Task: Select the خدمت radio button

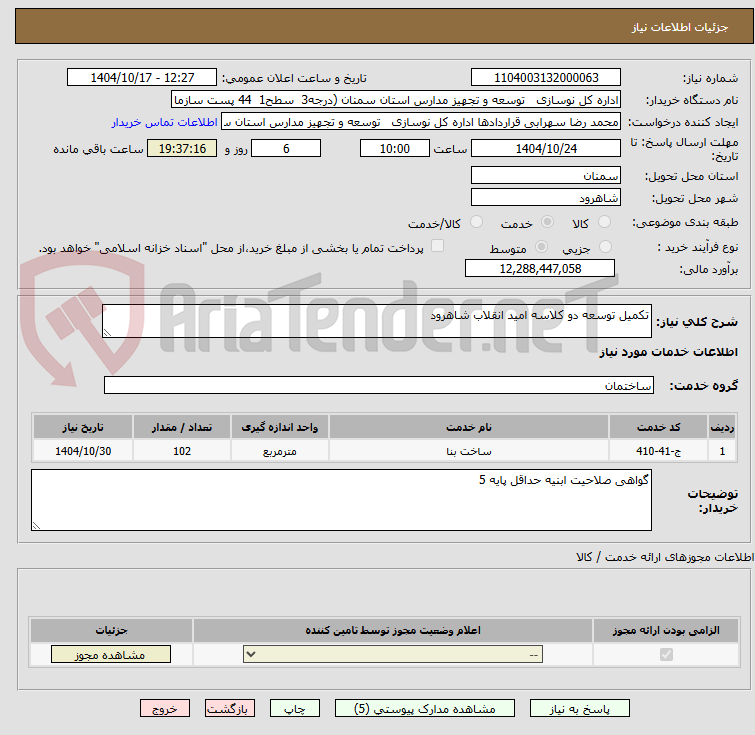Action: point(547,222)
